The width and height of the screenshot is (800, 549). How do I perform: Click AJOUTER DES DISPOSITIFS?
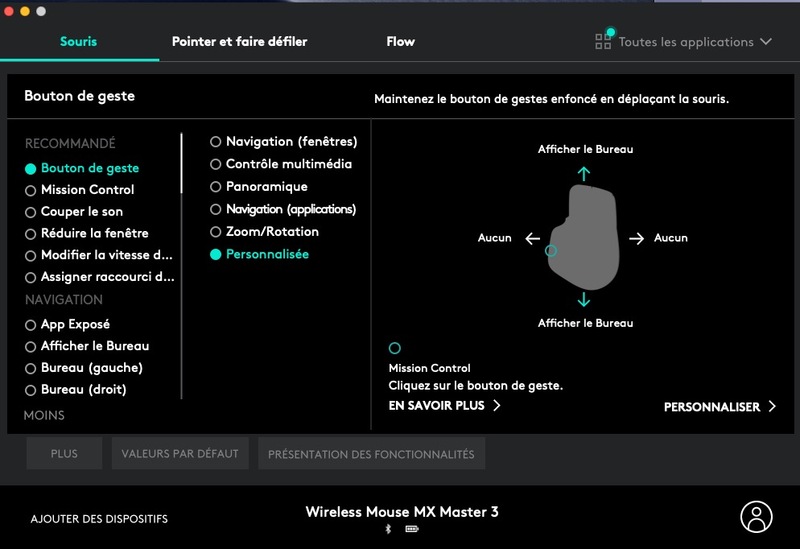pos(99,519)
